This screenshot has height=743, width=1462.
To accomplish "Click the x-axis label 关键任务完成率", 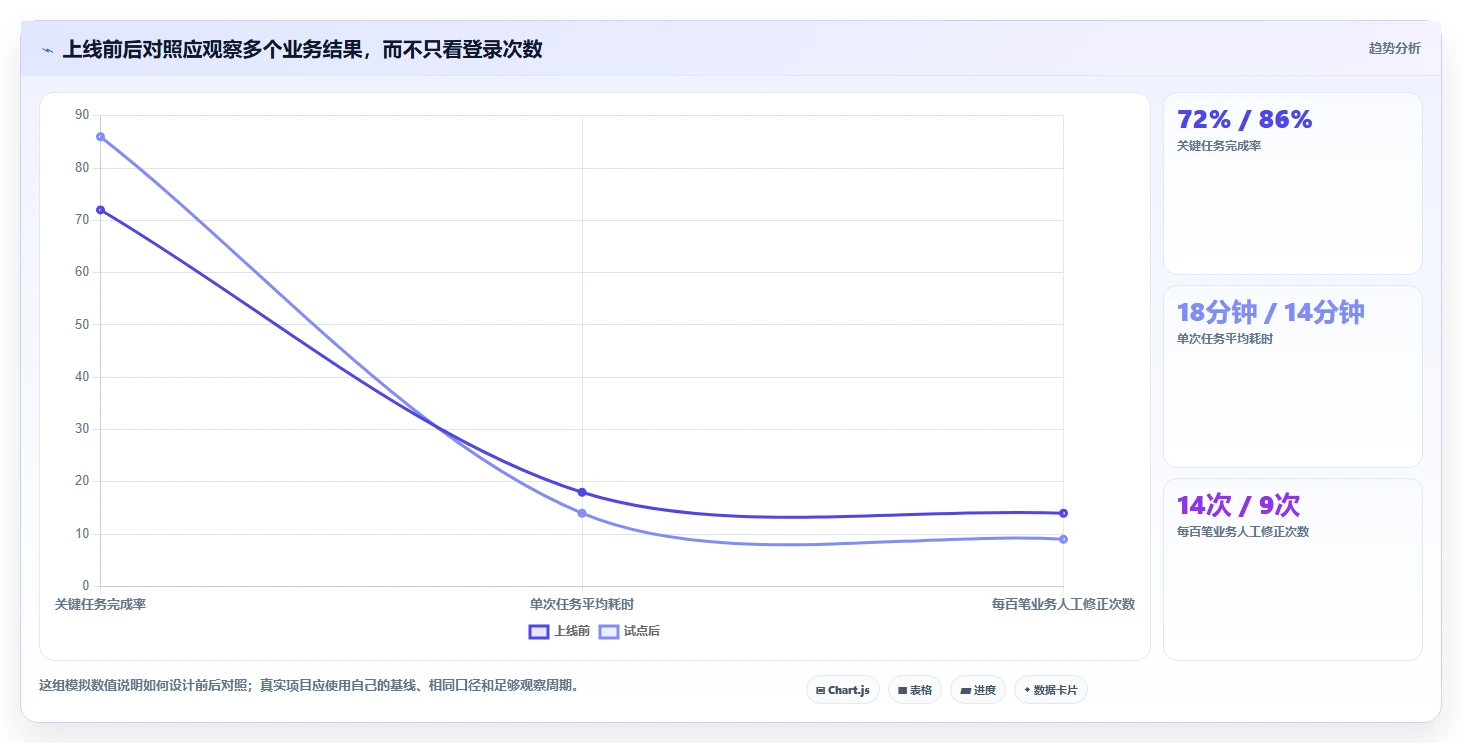I will pos(100,604).
